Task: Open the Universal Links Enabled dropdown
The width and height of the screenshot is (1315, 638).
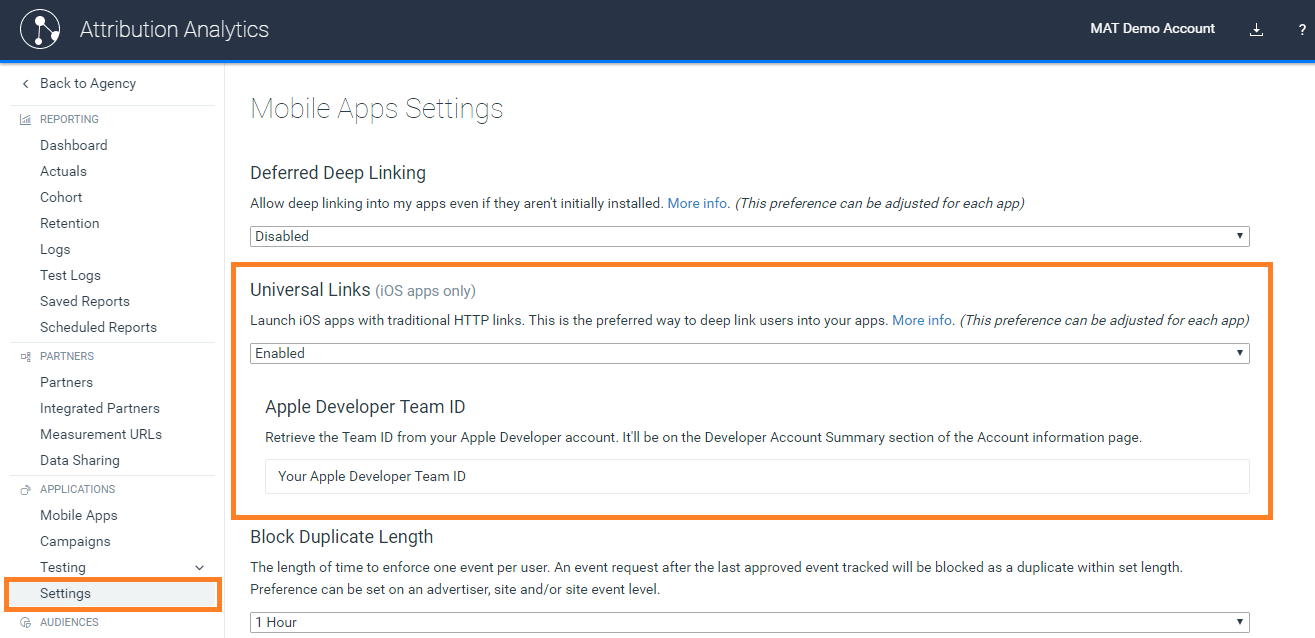Action: pos(749,353)
